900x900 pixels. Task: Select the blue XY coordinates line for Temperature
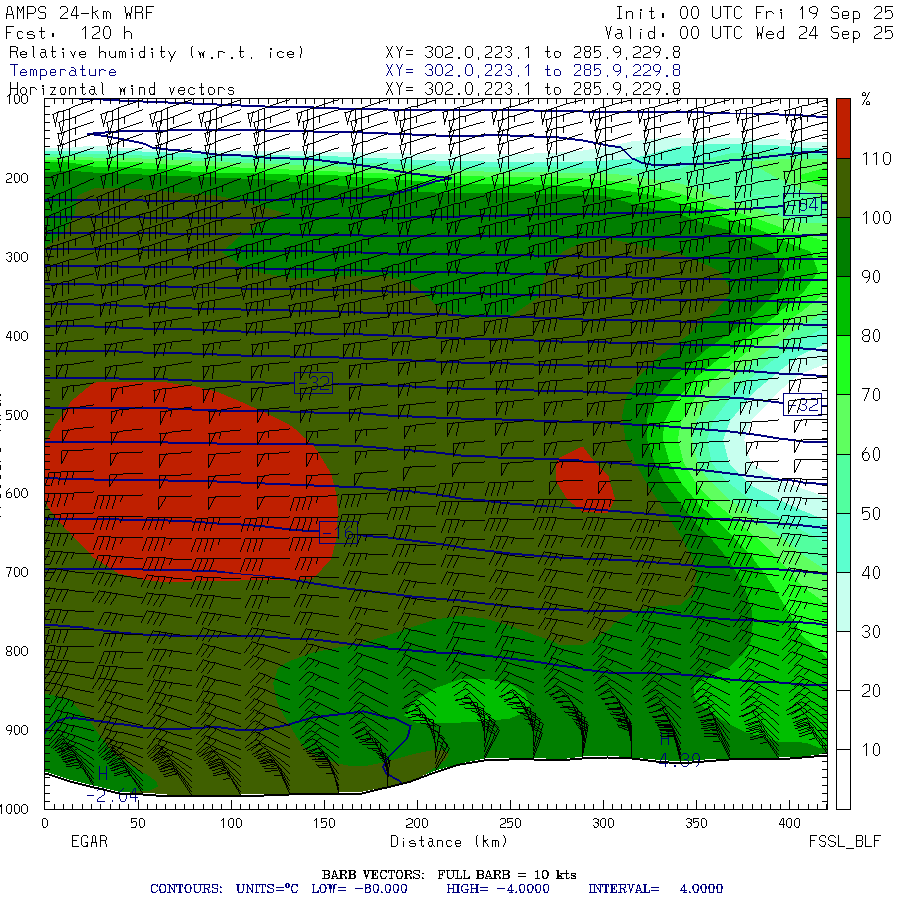click(533, 71)
